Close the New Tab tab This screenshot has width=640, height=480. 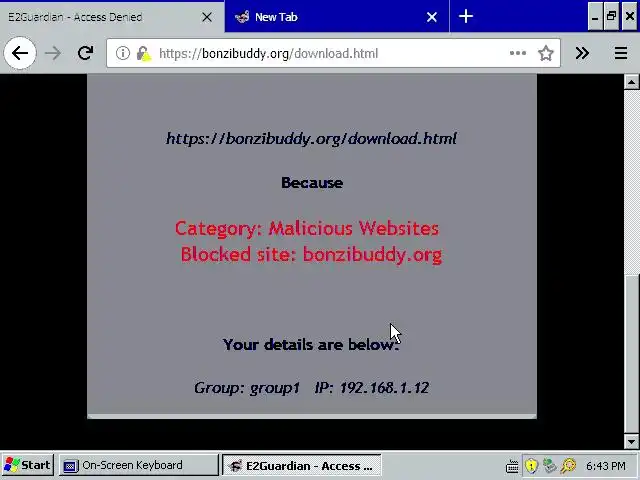[431, 17]
